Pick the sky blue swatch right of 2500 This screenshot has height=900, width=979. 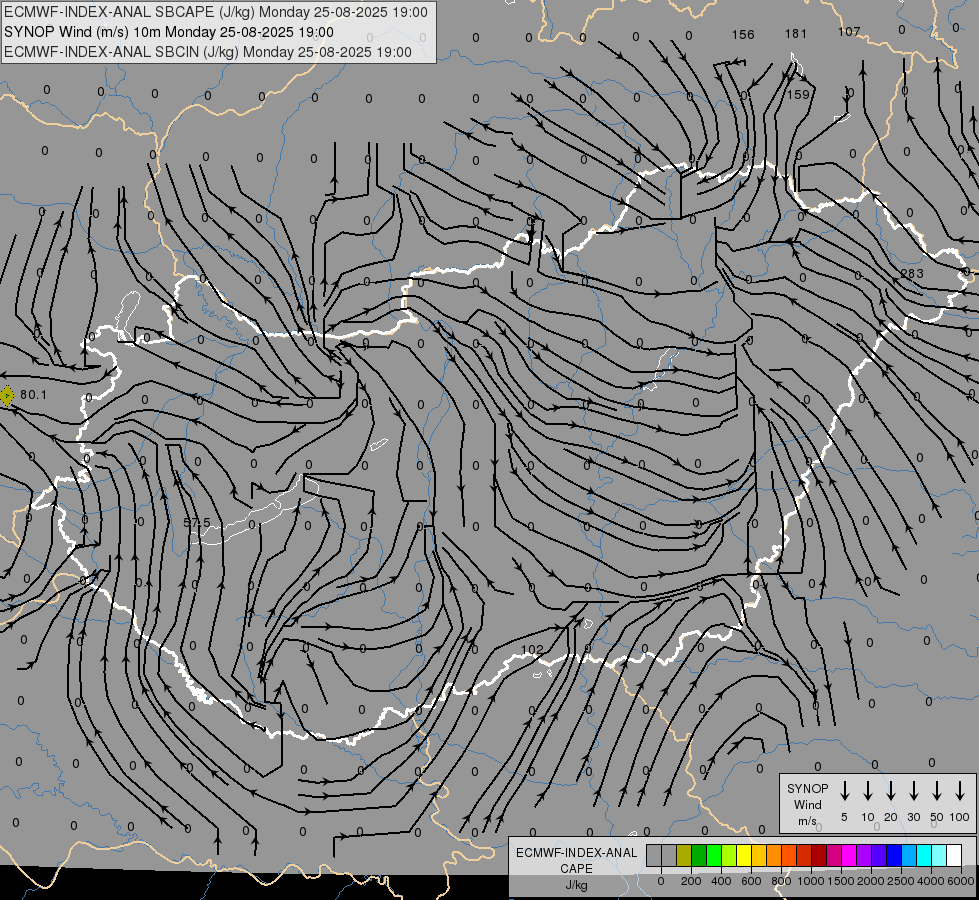pos(909,856)
